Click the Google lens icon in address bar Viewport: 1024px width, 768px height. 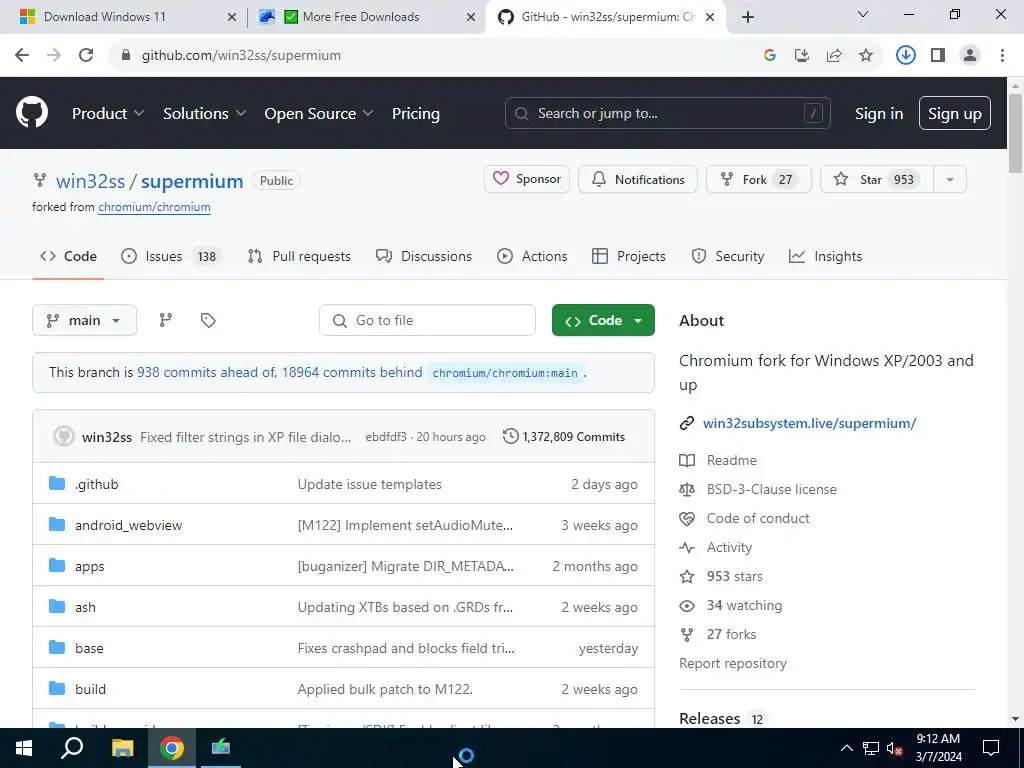(x=769, y=56)
